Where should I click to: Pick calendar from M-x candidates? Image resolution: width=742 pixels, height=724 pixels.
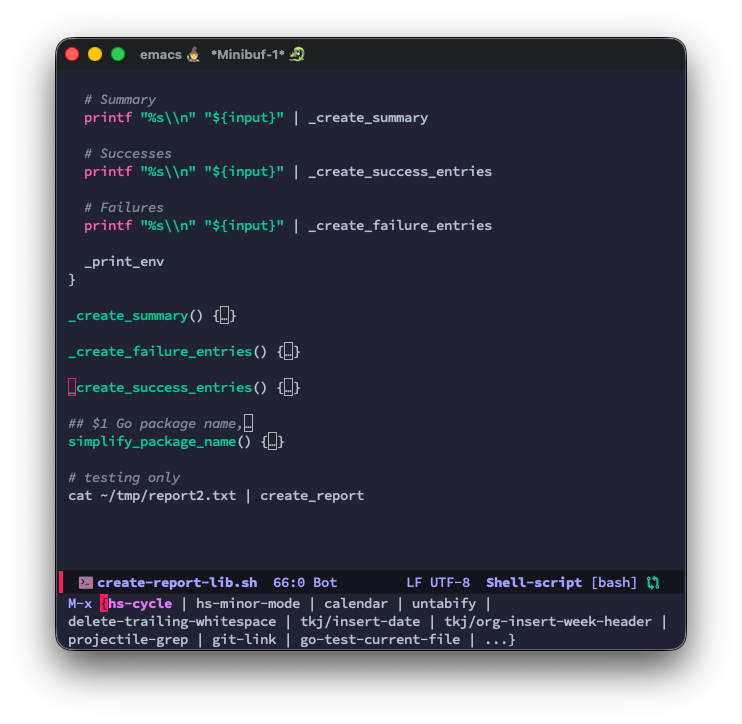click(355, 603)
